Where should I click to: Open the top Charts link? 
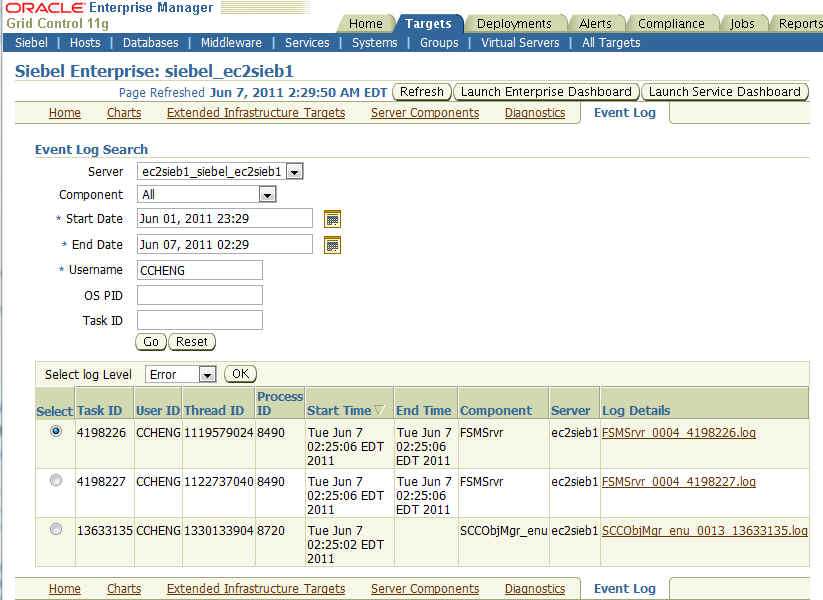124,113
